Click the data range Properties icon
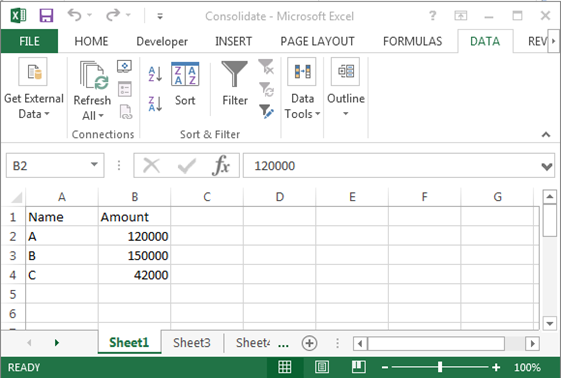The width and height of the screenshot is (561, 378). 125,89
